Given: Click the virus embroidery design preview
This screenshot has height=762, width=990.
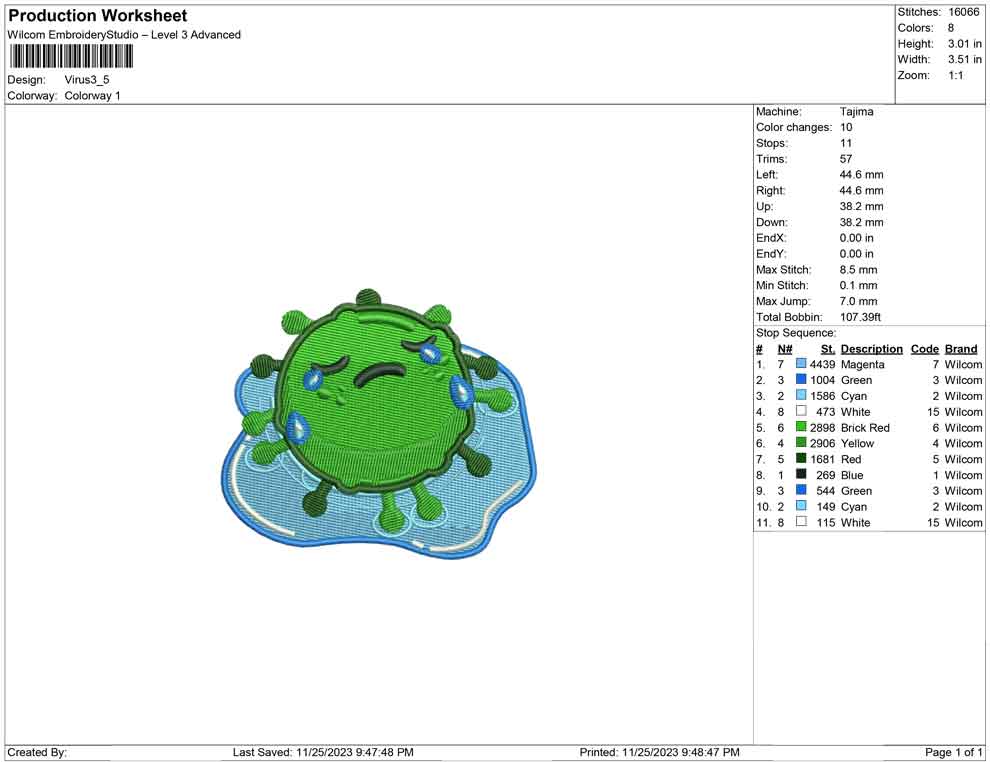Looking at the screenshot, I should pyautogui.click(x=379, y=426).
